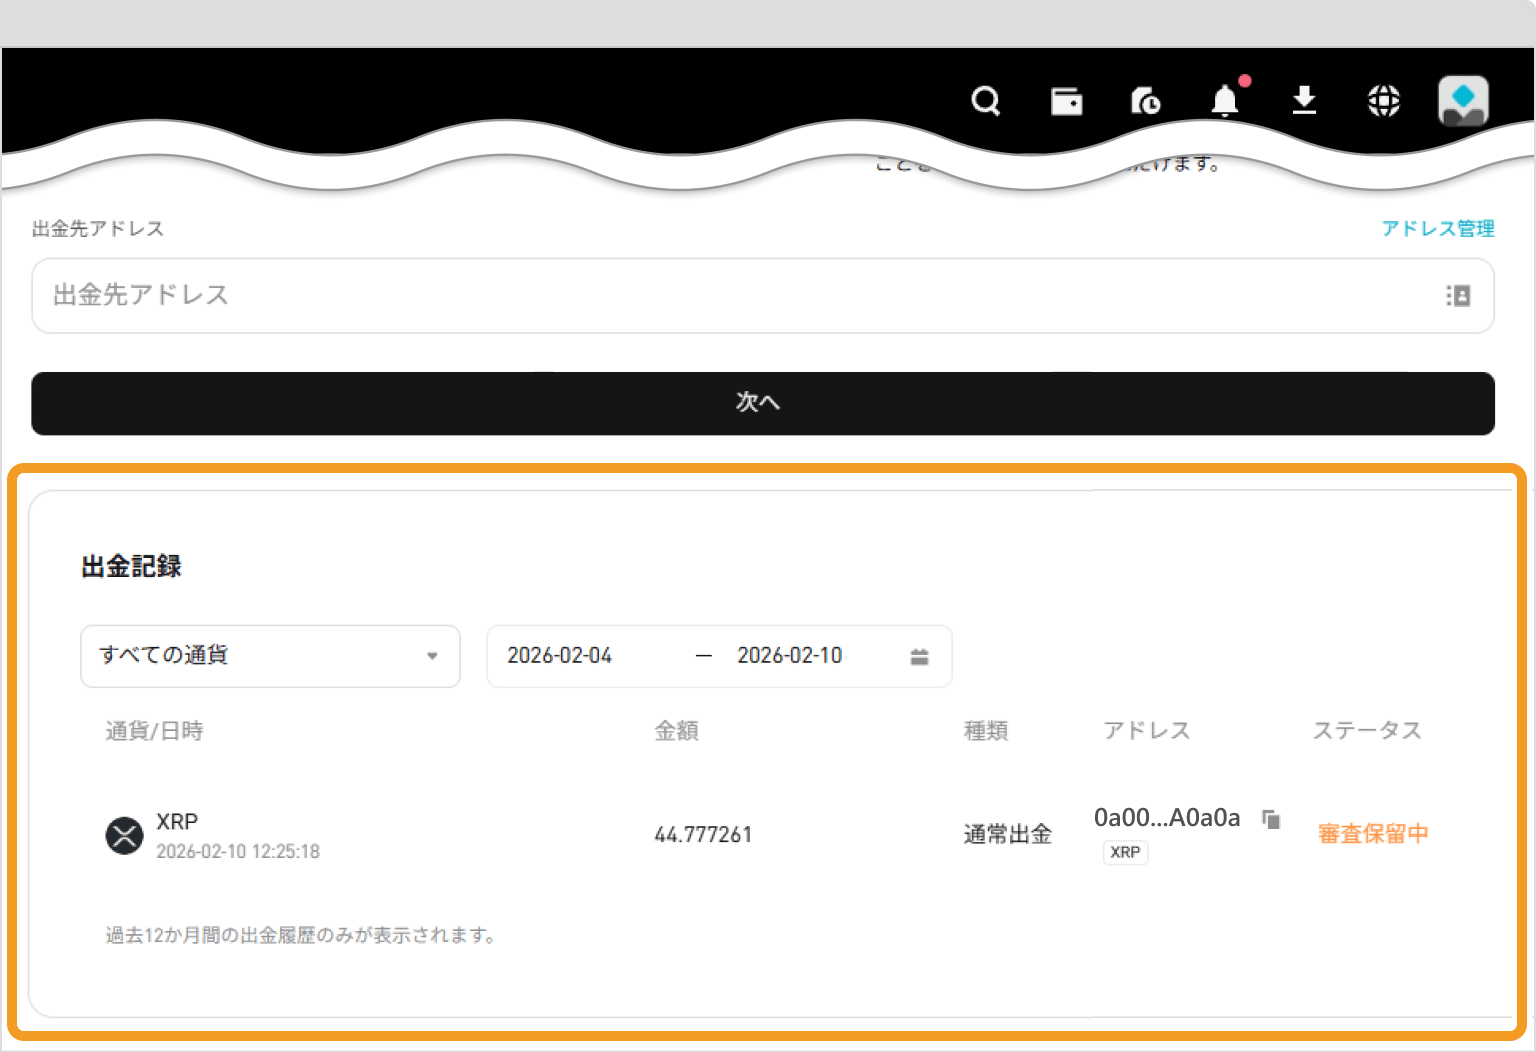1536x1052 pixels.
Task: Select the 審査保留中 status text
Action: (1372, 834)
